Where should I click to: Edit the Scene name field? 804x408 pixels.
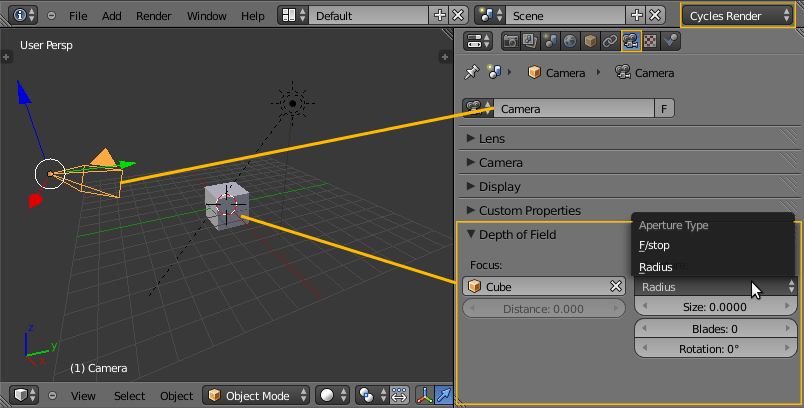[566, 15]
